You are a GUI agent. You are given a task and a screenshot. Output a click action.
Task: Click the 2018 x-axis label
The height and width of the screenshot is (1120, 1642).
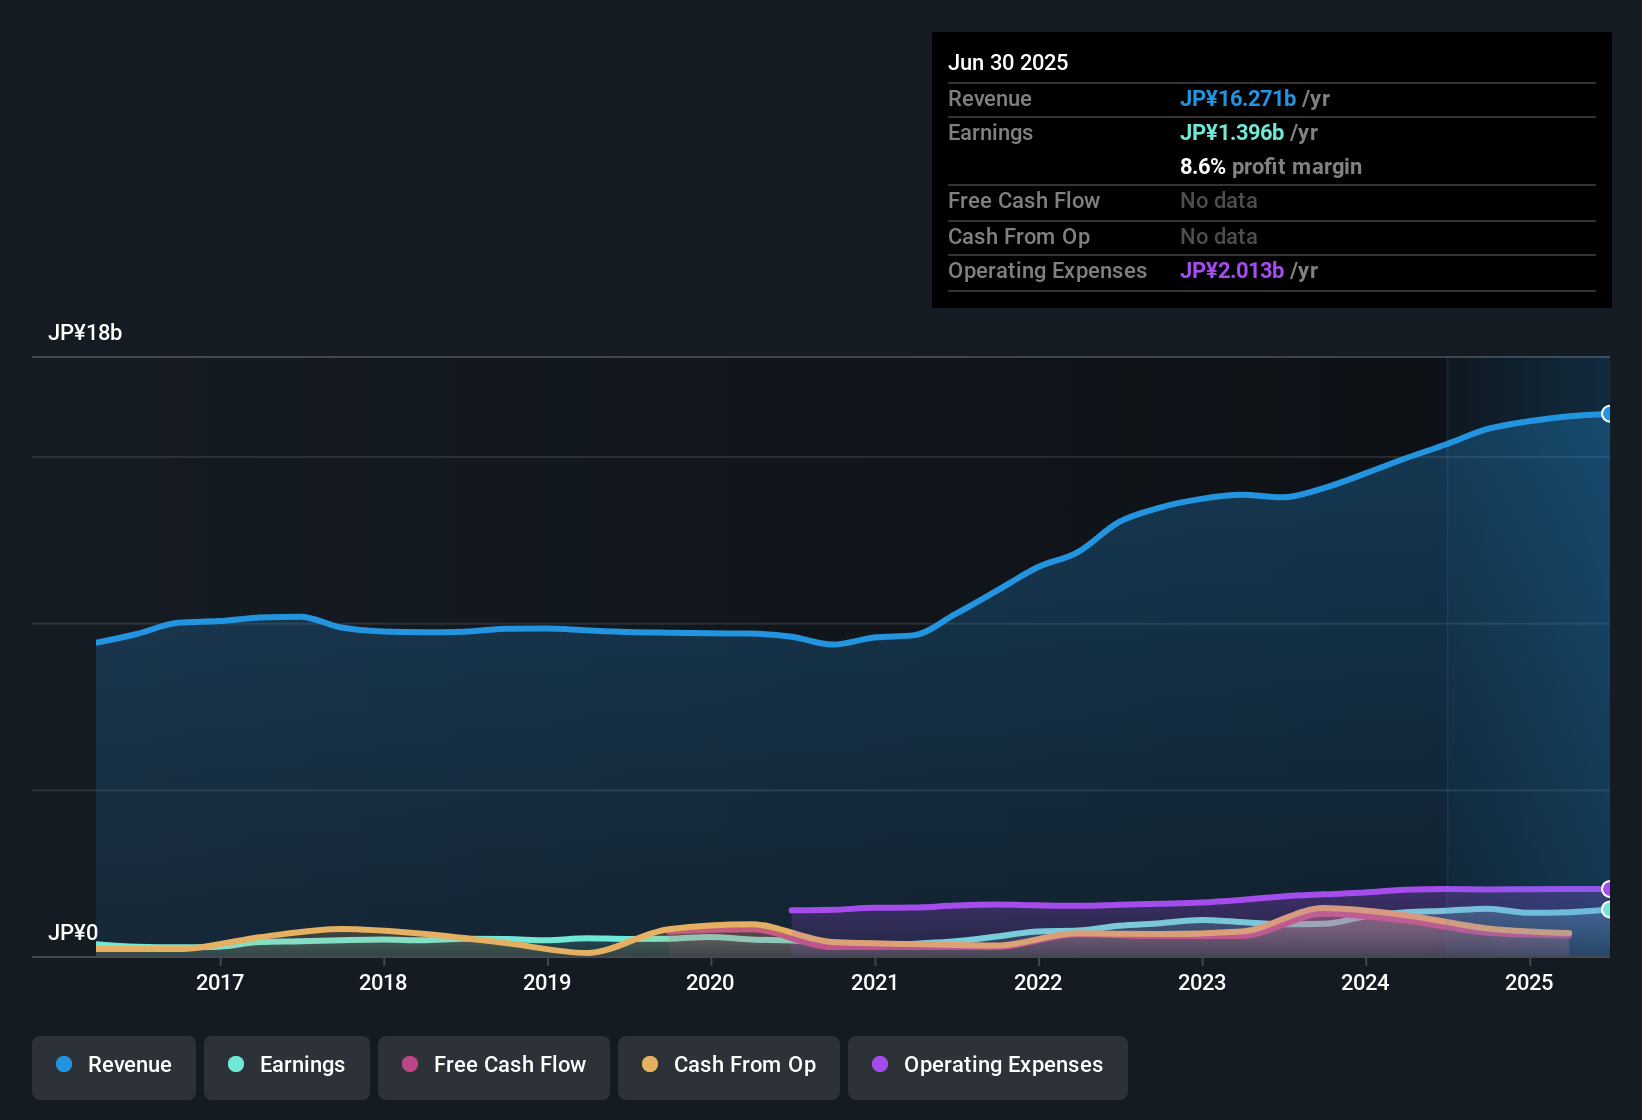click(x=383, y=982)
